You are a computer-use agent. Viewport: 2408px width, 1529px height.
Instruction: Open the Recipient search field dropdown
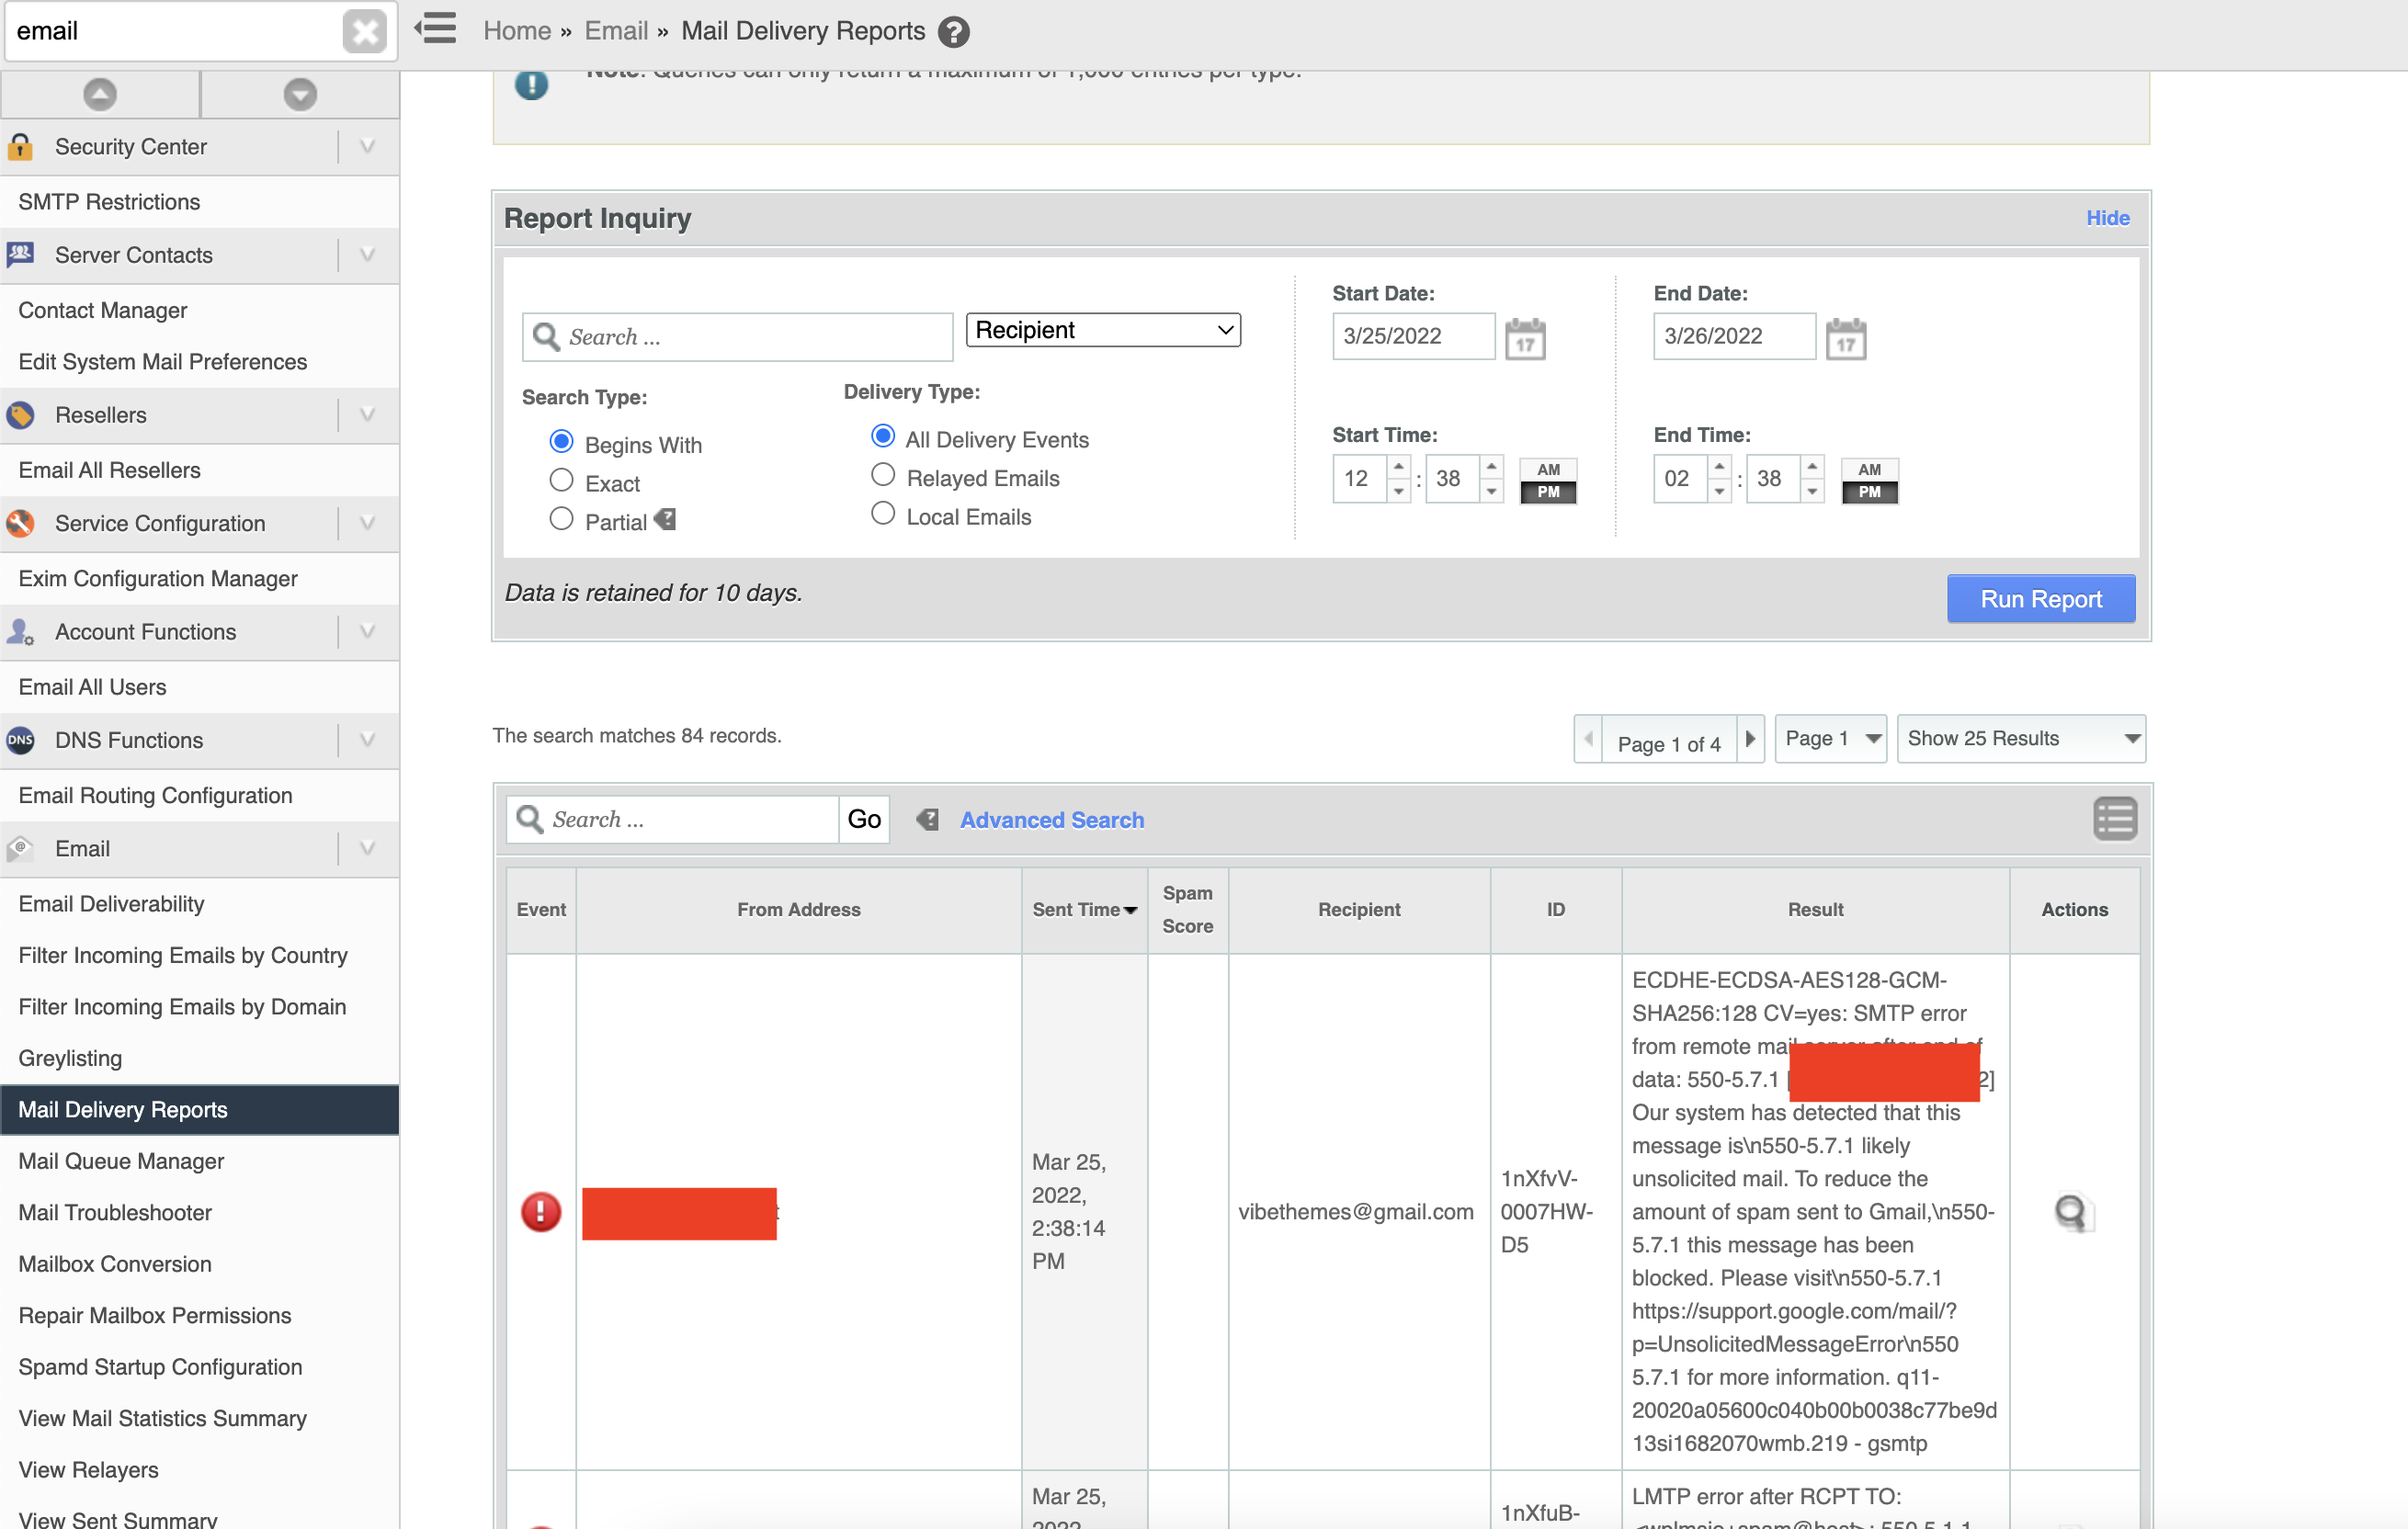1103,330
